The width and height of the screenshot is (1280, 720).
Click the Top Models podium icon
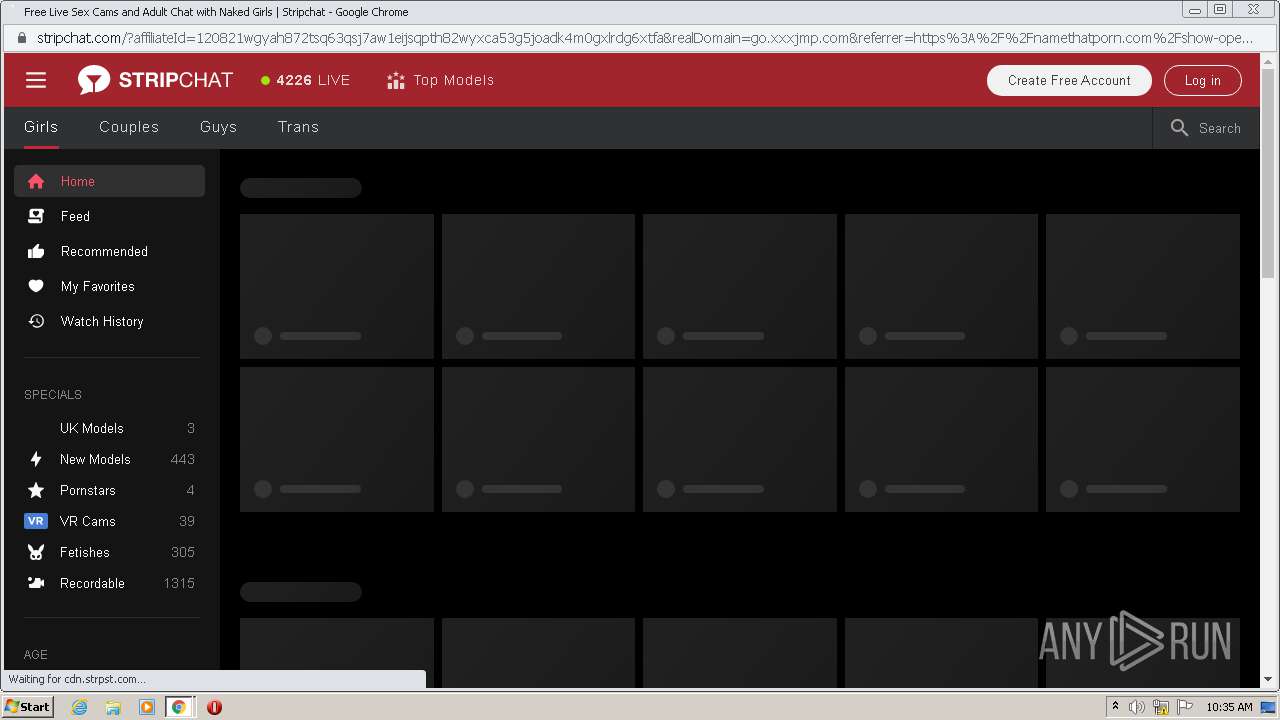pos(396,80)
